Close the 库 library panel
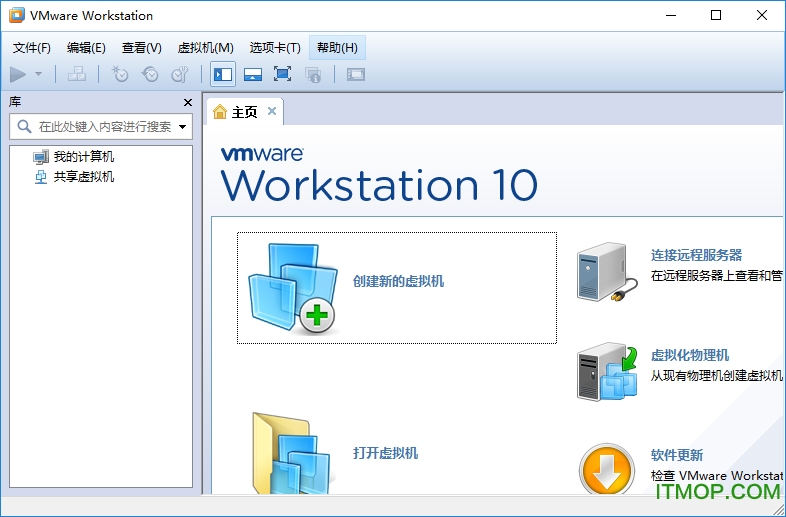Viewport: 786px width, 517px height. click(188, 102)
